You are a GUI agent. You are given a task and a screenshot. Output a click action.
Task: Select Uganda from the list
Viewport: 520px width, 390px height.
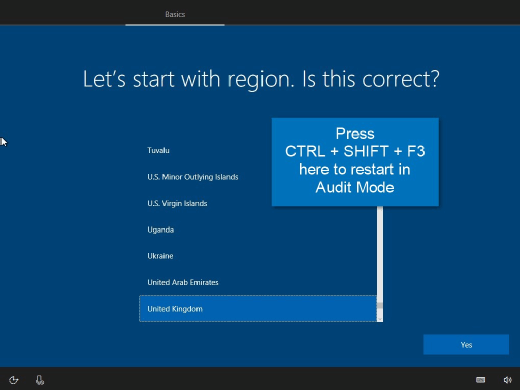coord(258,230)
